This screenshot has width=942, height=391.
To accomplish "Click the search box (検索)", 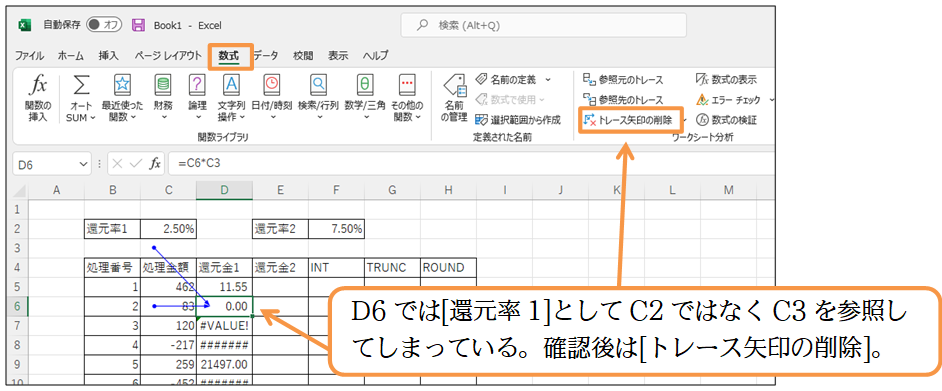I will (544, 25).
